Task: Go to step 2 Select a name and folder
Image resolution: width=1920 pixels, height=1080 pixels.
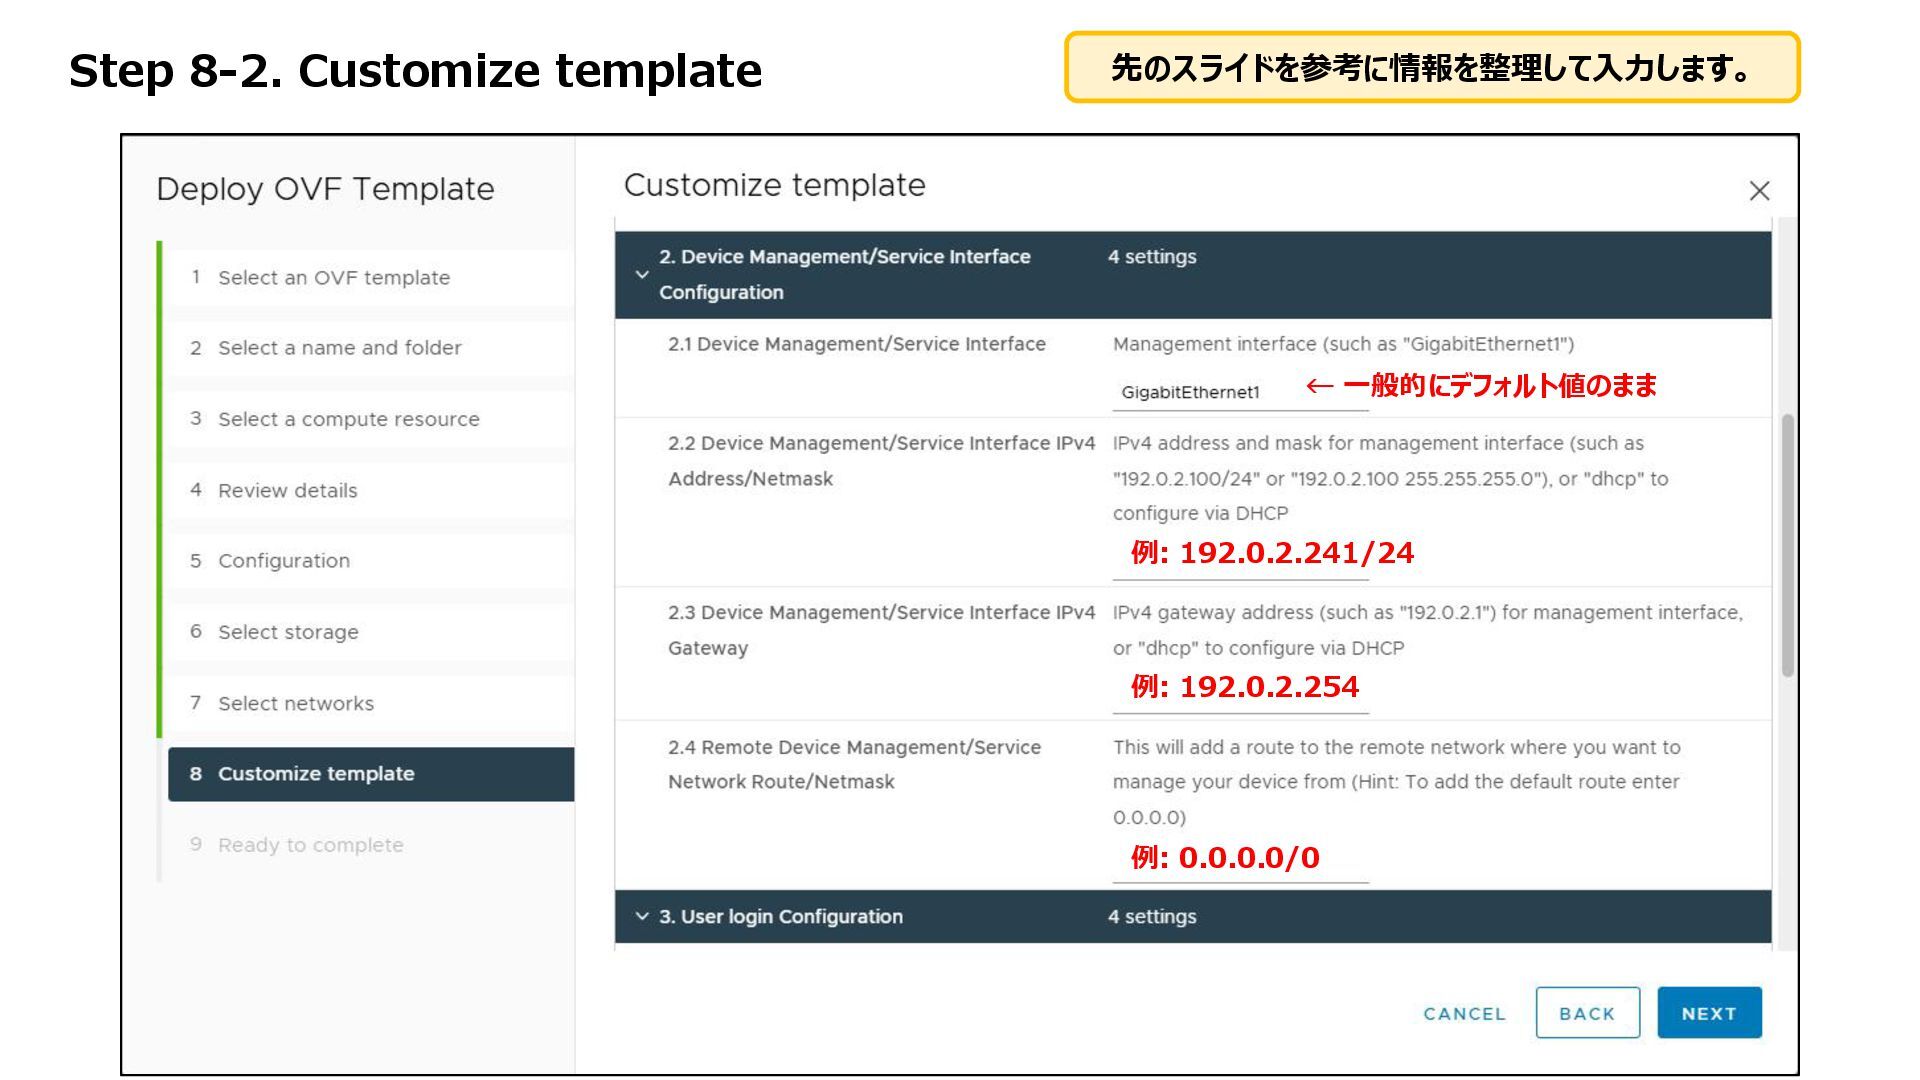Action: click(339, 348)
